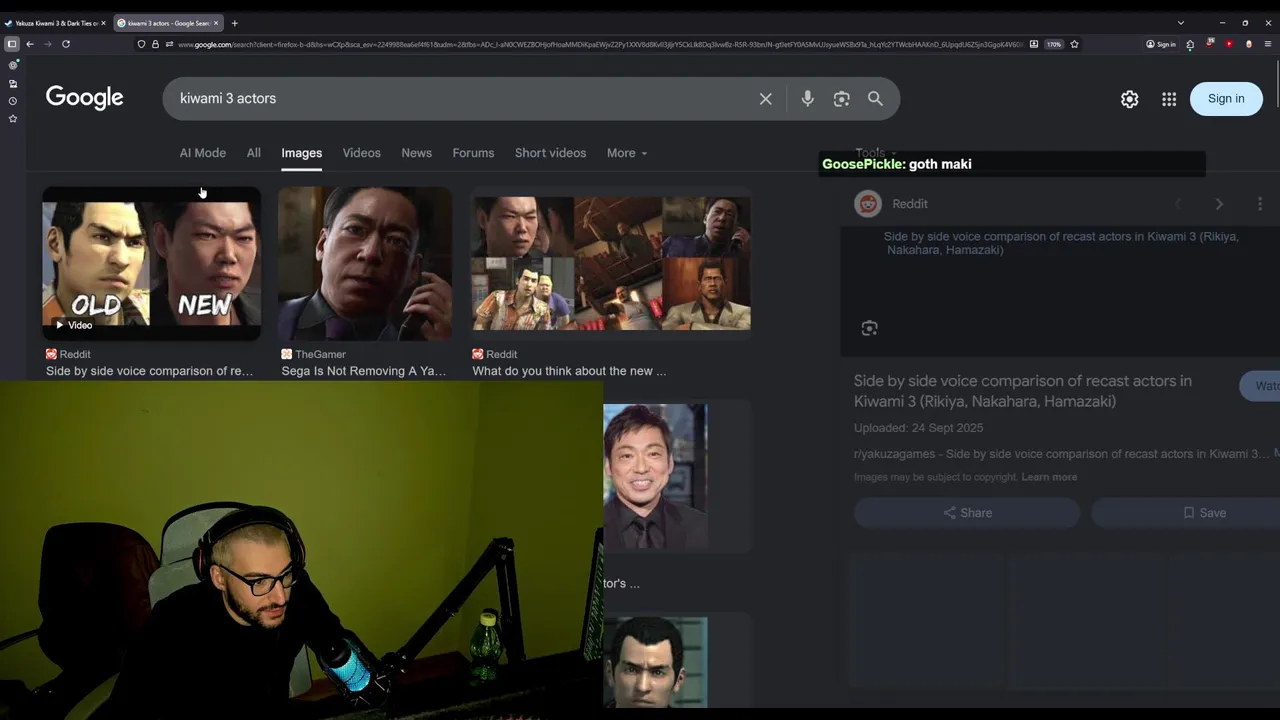Image resolution: width=1280 pixels, height=720 pixels.
Task: List all tabs with the dropdown arrow
Action: tap(1180, 23)
